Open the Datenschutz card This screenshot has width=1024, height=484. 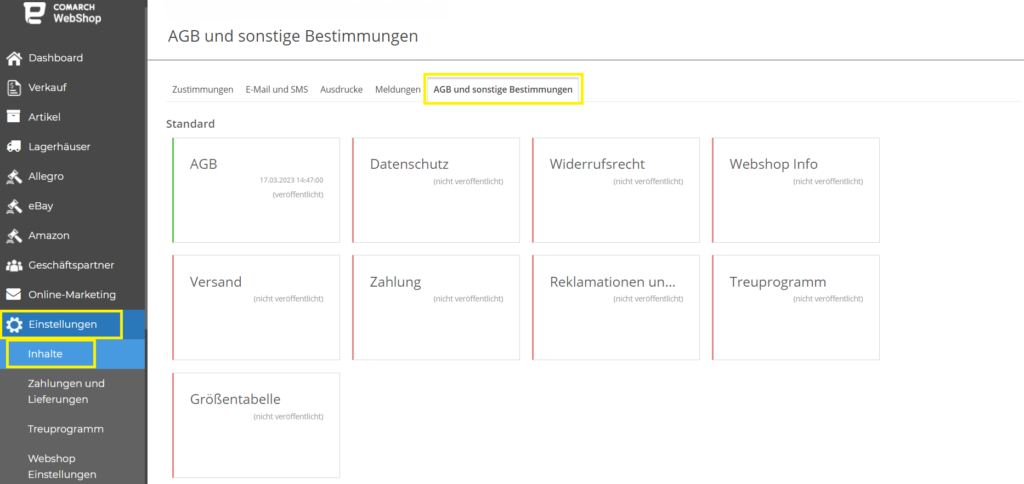pos(436,190)
